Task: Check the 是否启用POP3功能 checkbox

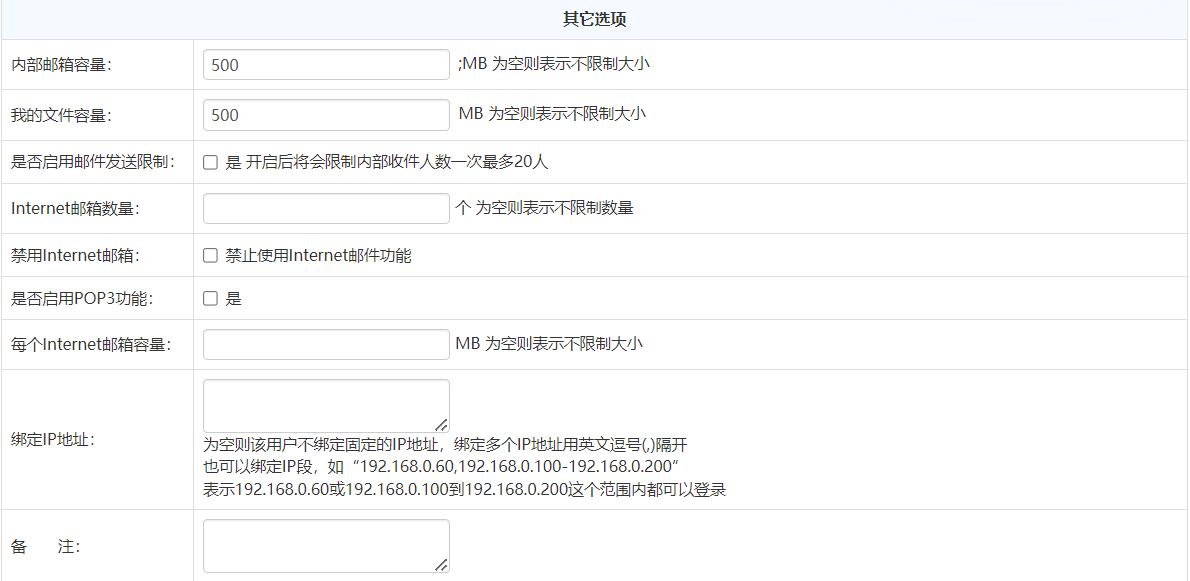Action: pos(210,298)
